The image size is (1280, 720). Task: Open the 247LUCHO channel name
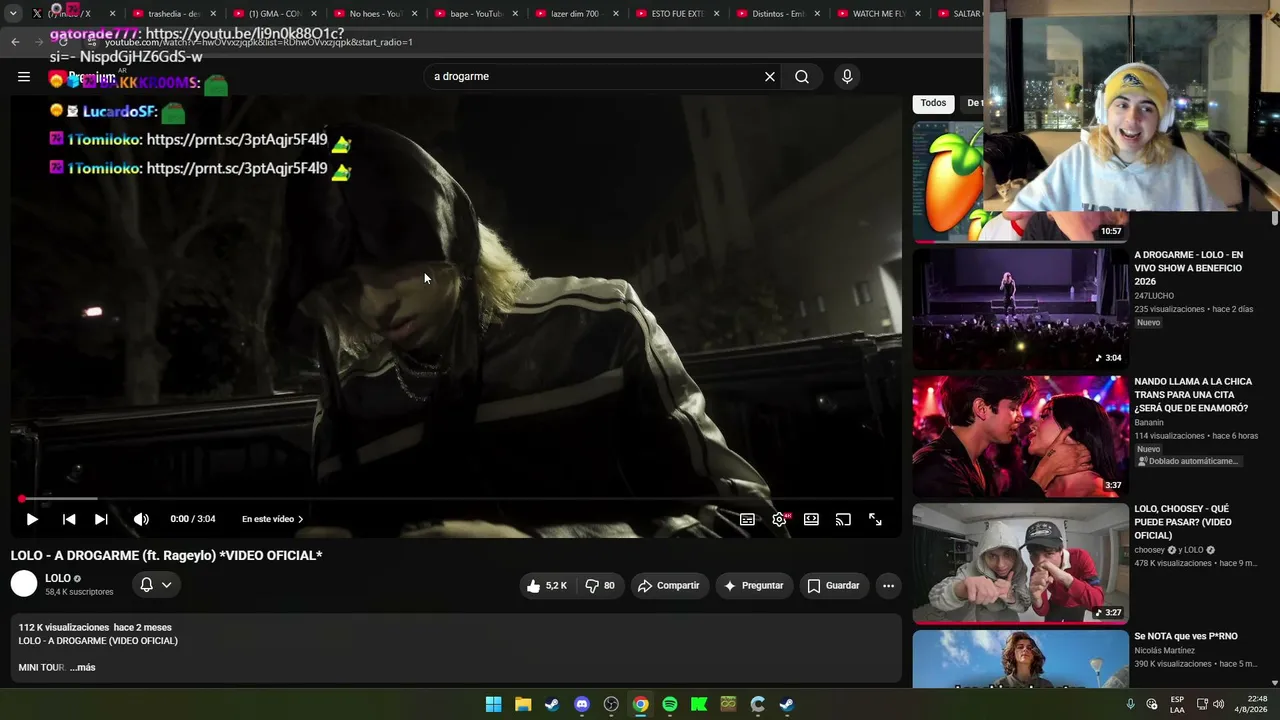coord(1154,296)
